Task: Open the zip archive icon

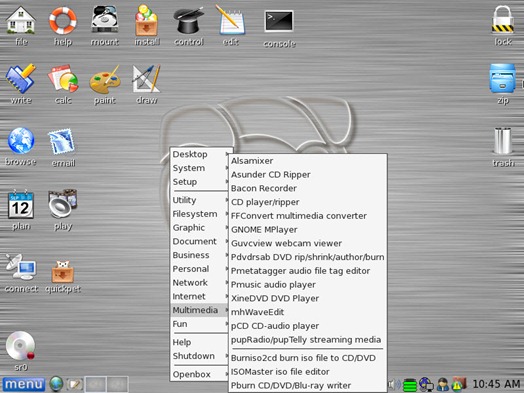Action: coord(503,79)
